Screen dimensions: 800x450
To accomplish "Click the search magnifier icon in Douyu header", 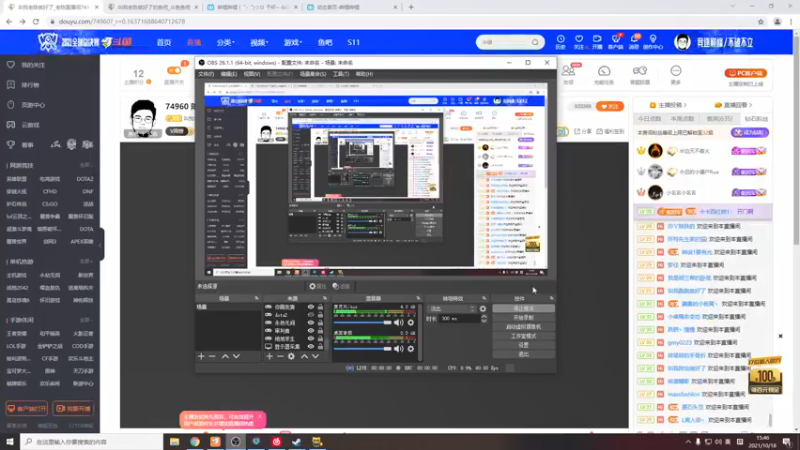I will point(535,42).
